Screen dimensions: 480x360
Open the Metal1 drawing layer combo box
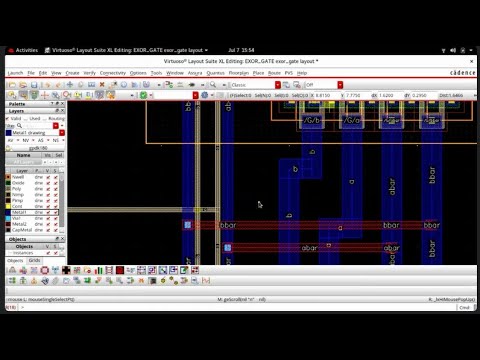click(x=62, y=133)
